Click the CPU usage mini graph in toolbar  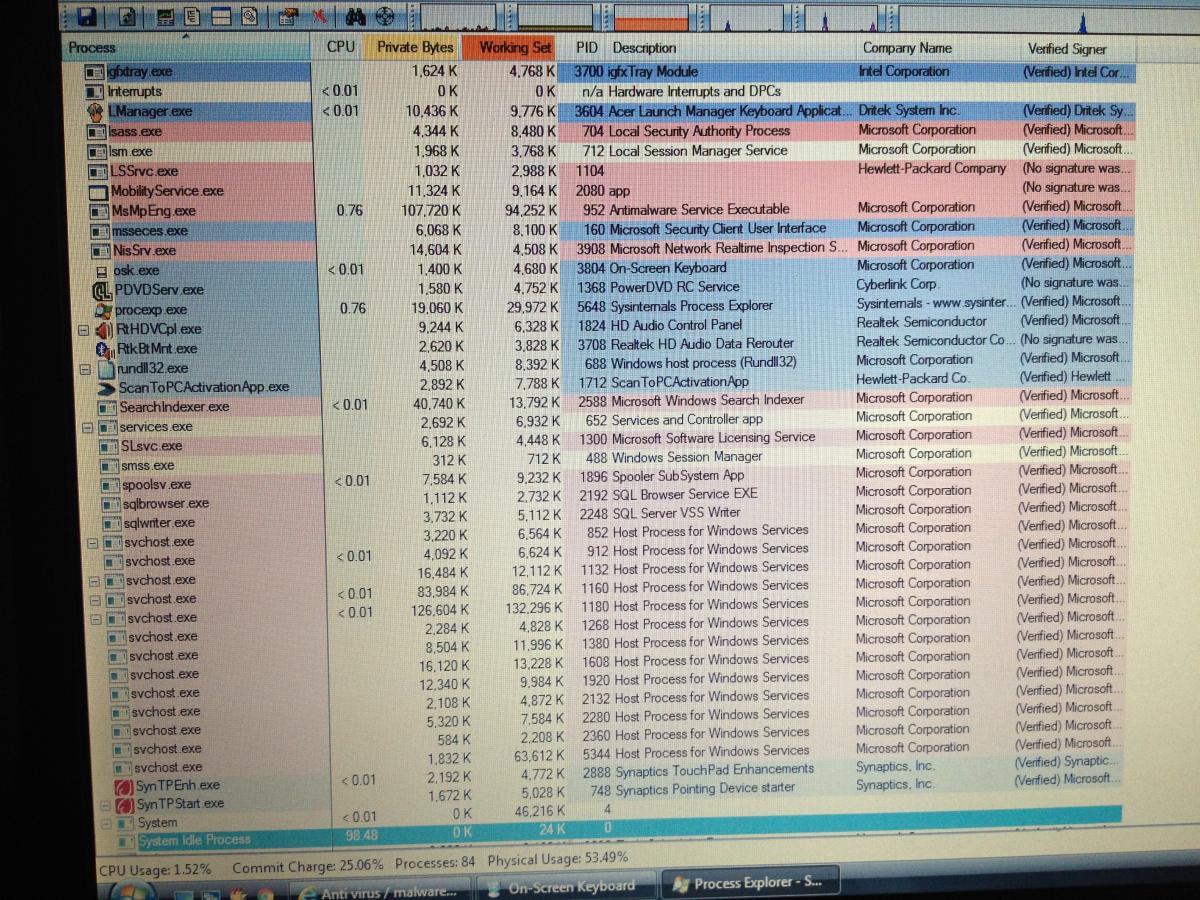point(459,15)
